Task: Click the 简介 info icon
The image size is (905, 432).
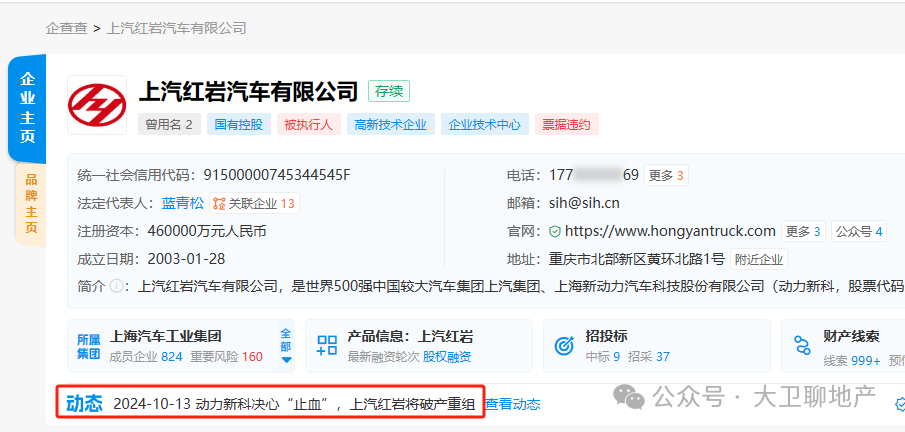Action: [116, 286]
